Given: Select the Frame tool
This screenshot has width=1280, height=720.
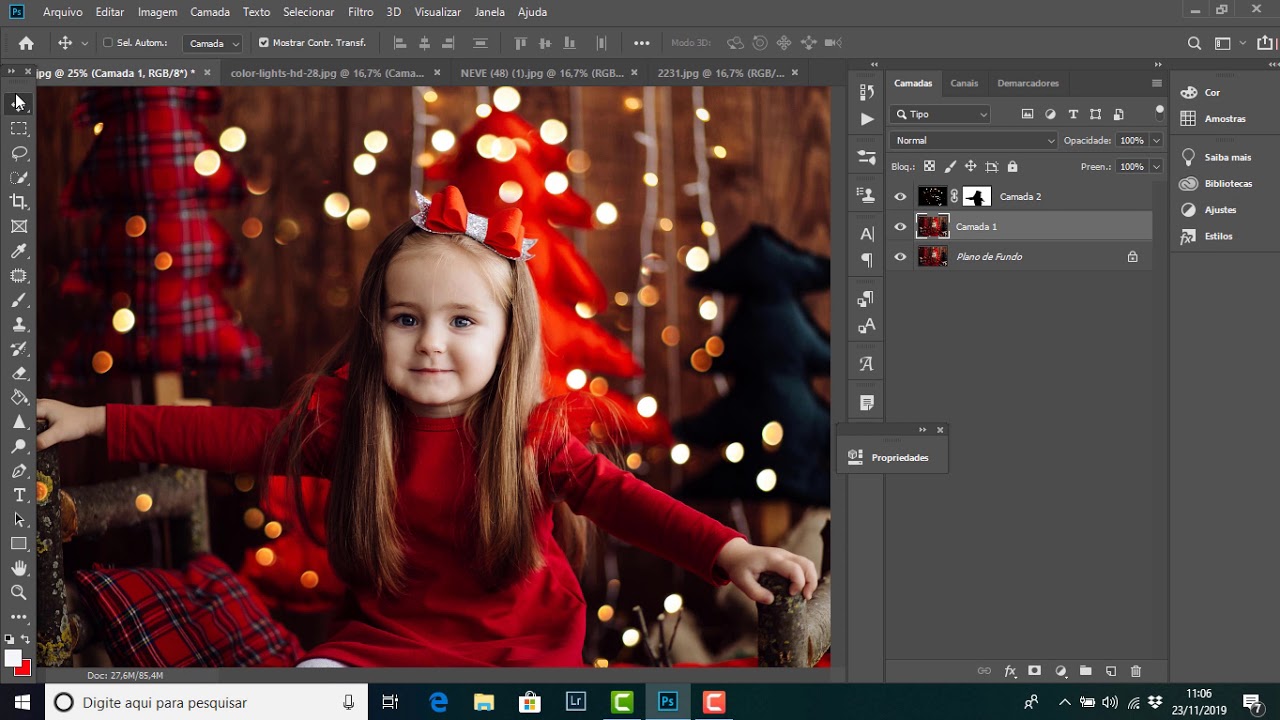Looking at the screenshot, I should [x=19, y=226].
